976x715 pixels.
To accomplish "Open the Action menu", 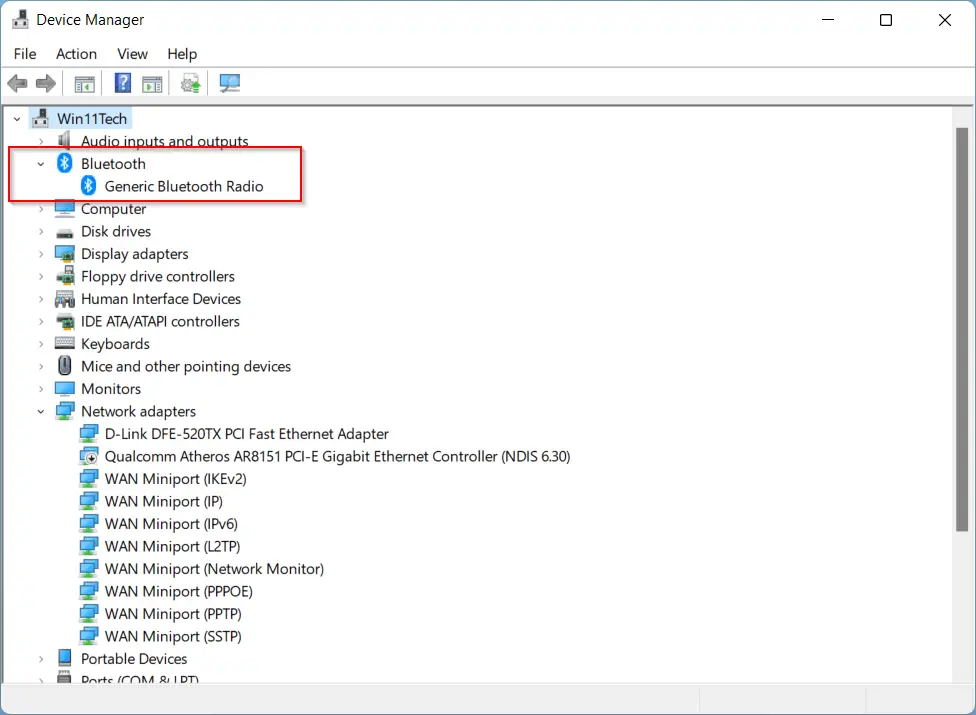I will tap(77, 54).
